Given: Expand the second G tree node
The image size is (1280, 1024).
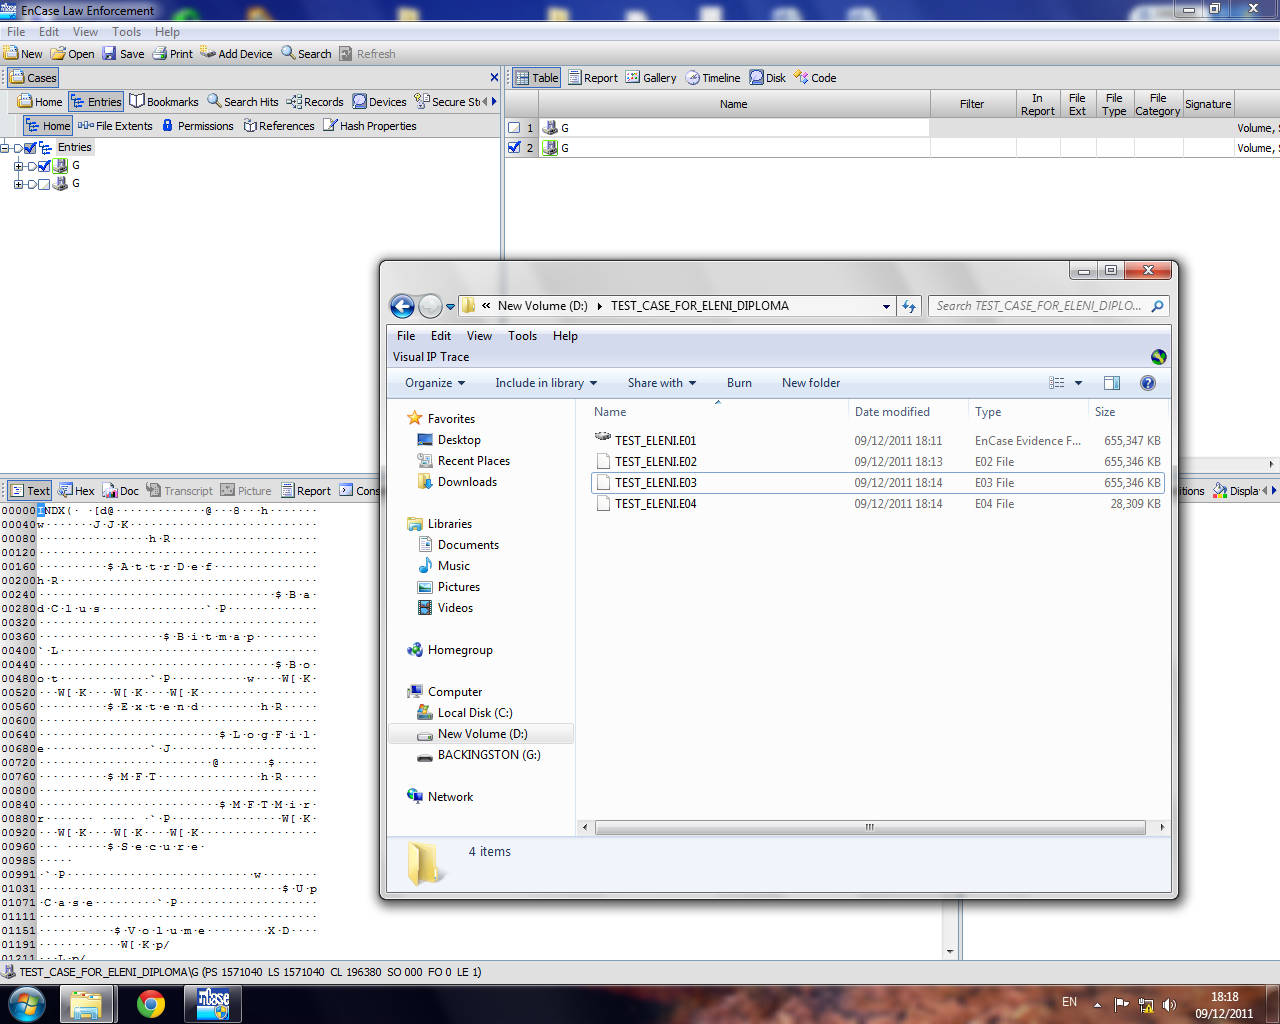Looking at the screenshot, I should [18, 184].
